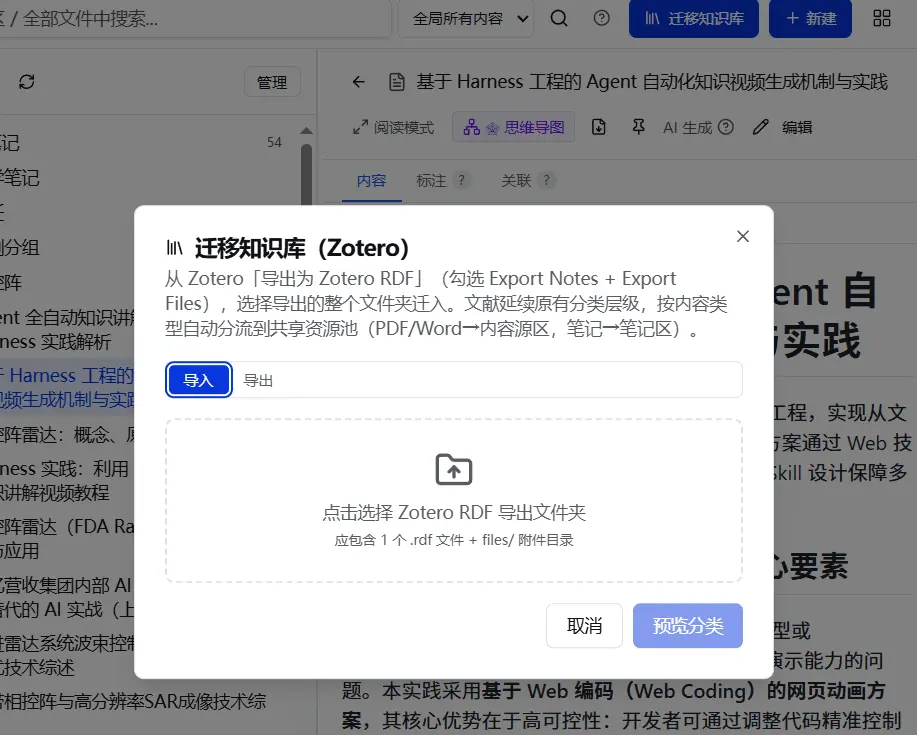Click the library icon in 迁移知识库 button
Image resolution: width=917 pixels, height=735 pixels.
(x=652, y=19)
